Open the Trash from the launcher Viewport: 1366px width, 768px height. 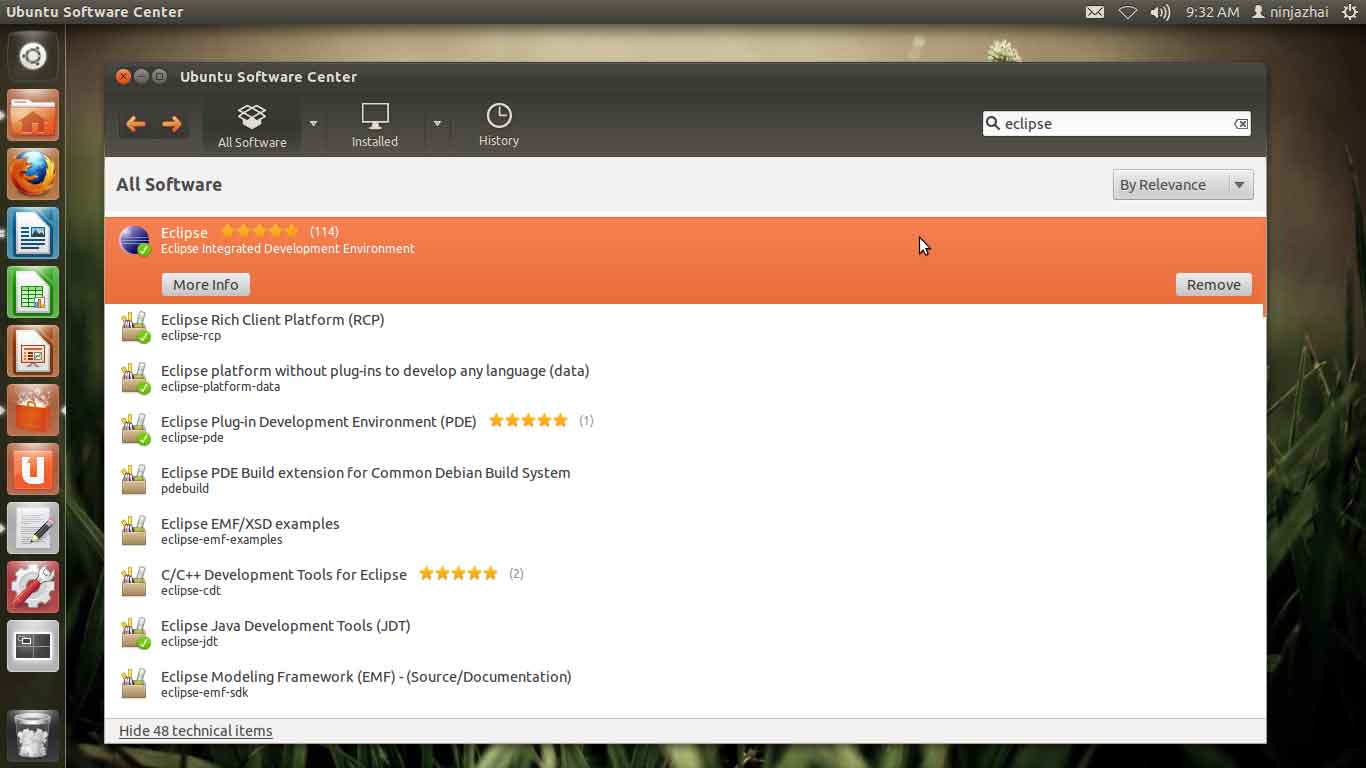point(33,735)
